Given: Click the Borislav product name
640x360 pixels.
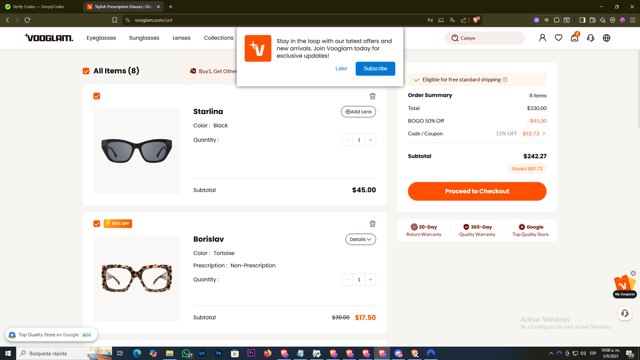Looking at the screenshot, I should [x=209, y=239].
